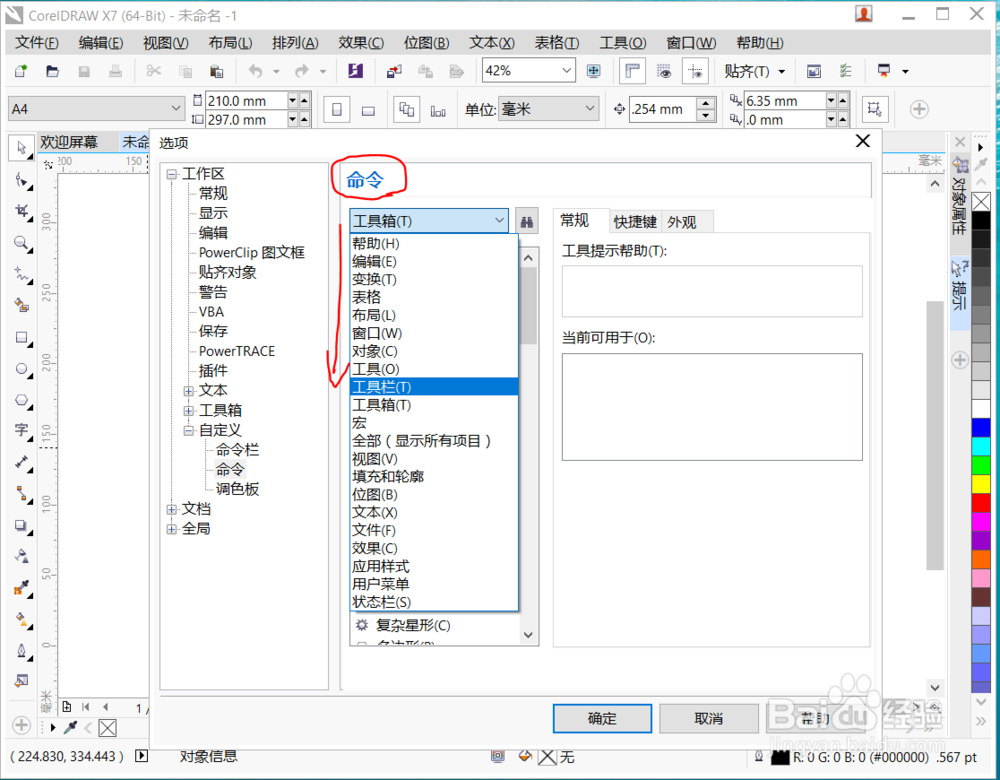The image size is (1000, 780).
Task: Select the Pick tool in toolbox
Action: [22, 148]
